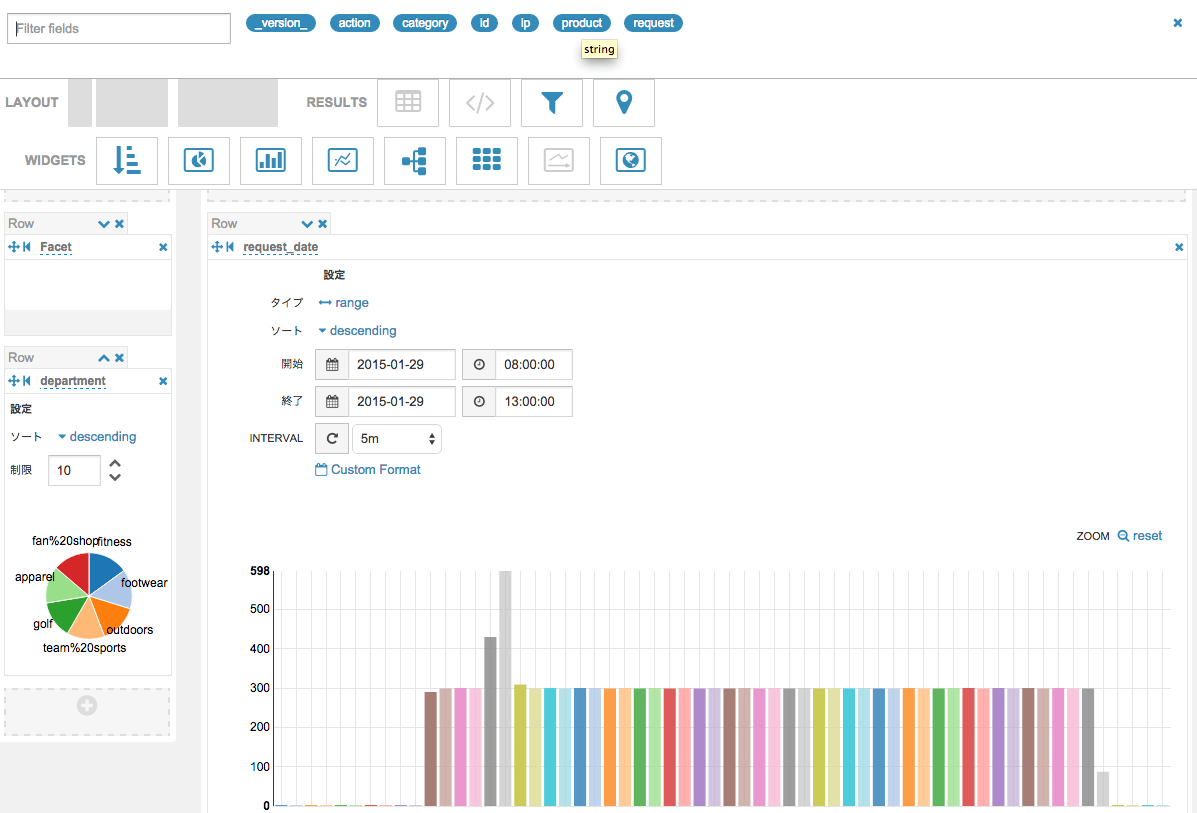The image size is (1197, 813).
Task: Add the pie chart widget
Action: (x=198, y=160)
